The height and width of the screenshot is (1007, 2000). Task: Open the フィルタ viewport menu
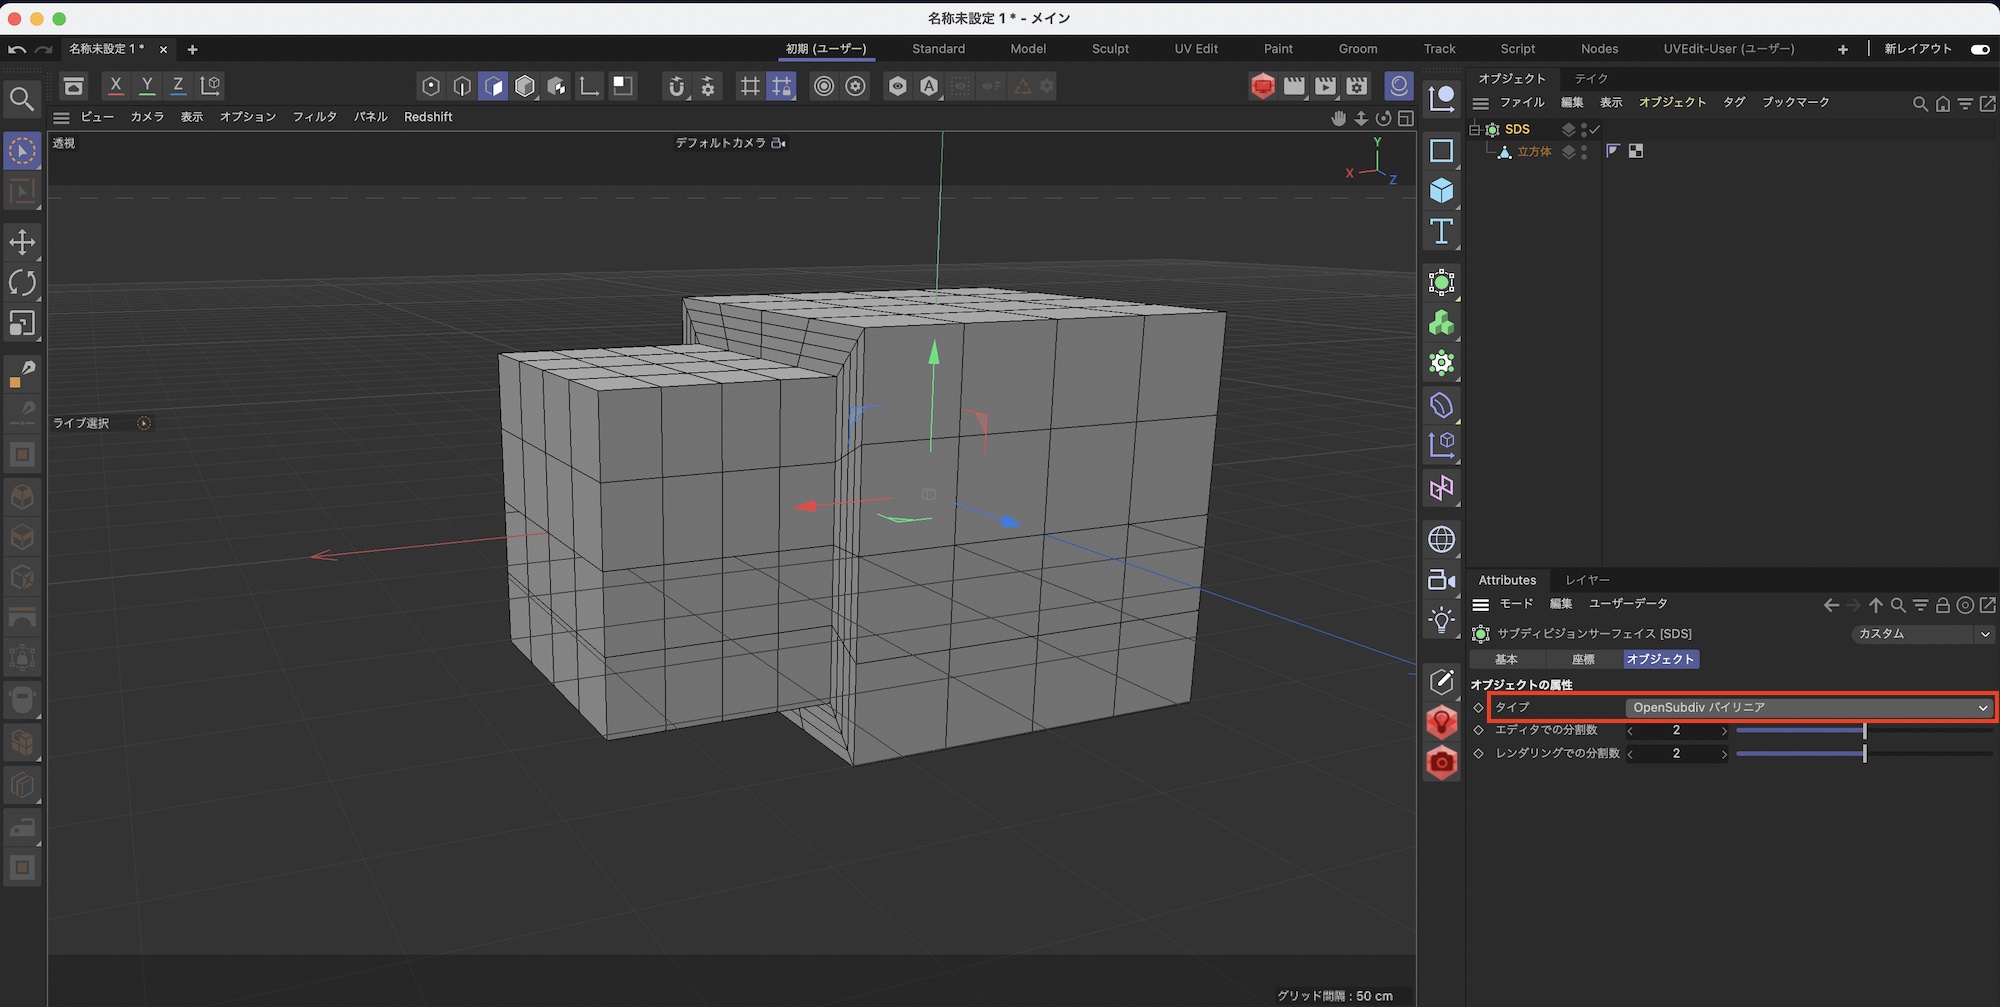314,117
